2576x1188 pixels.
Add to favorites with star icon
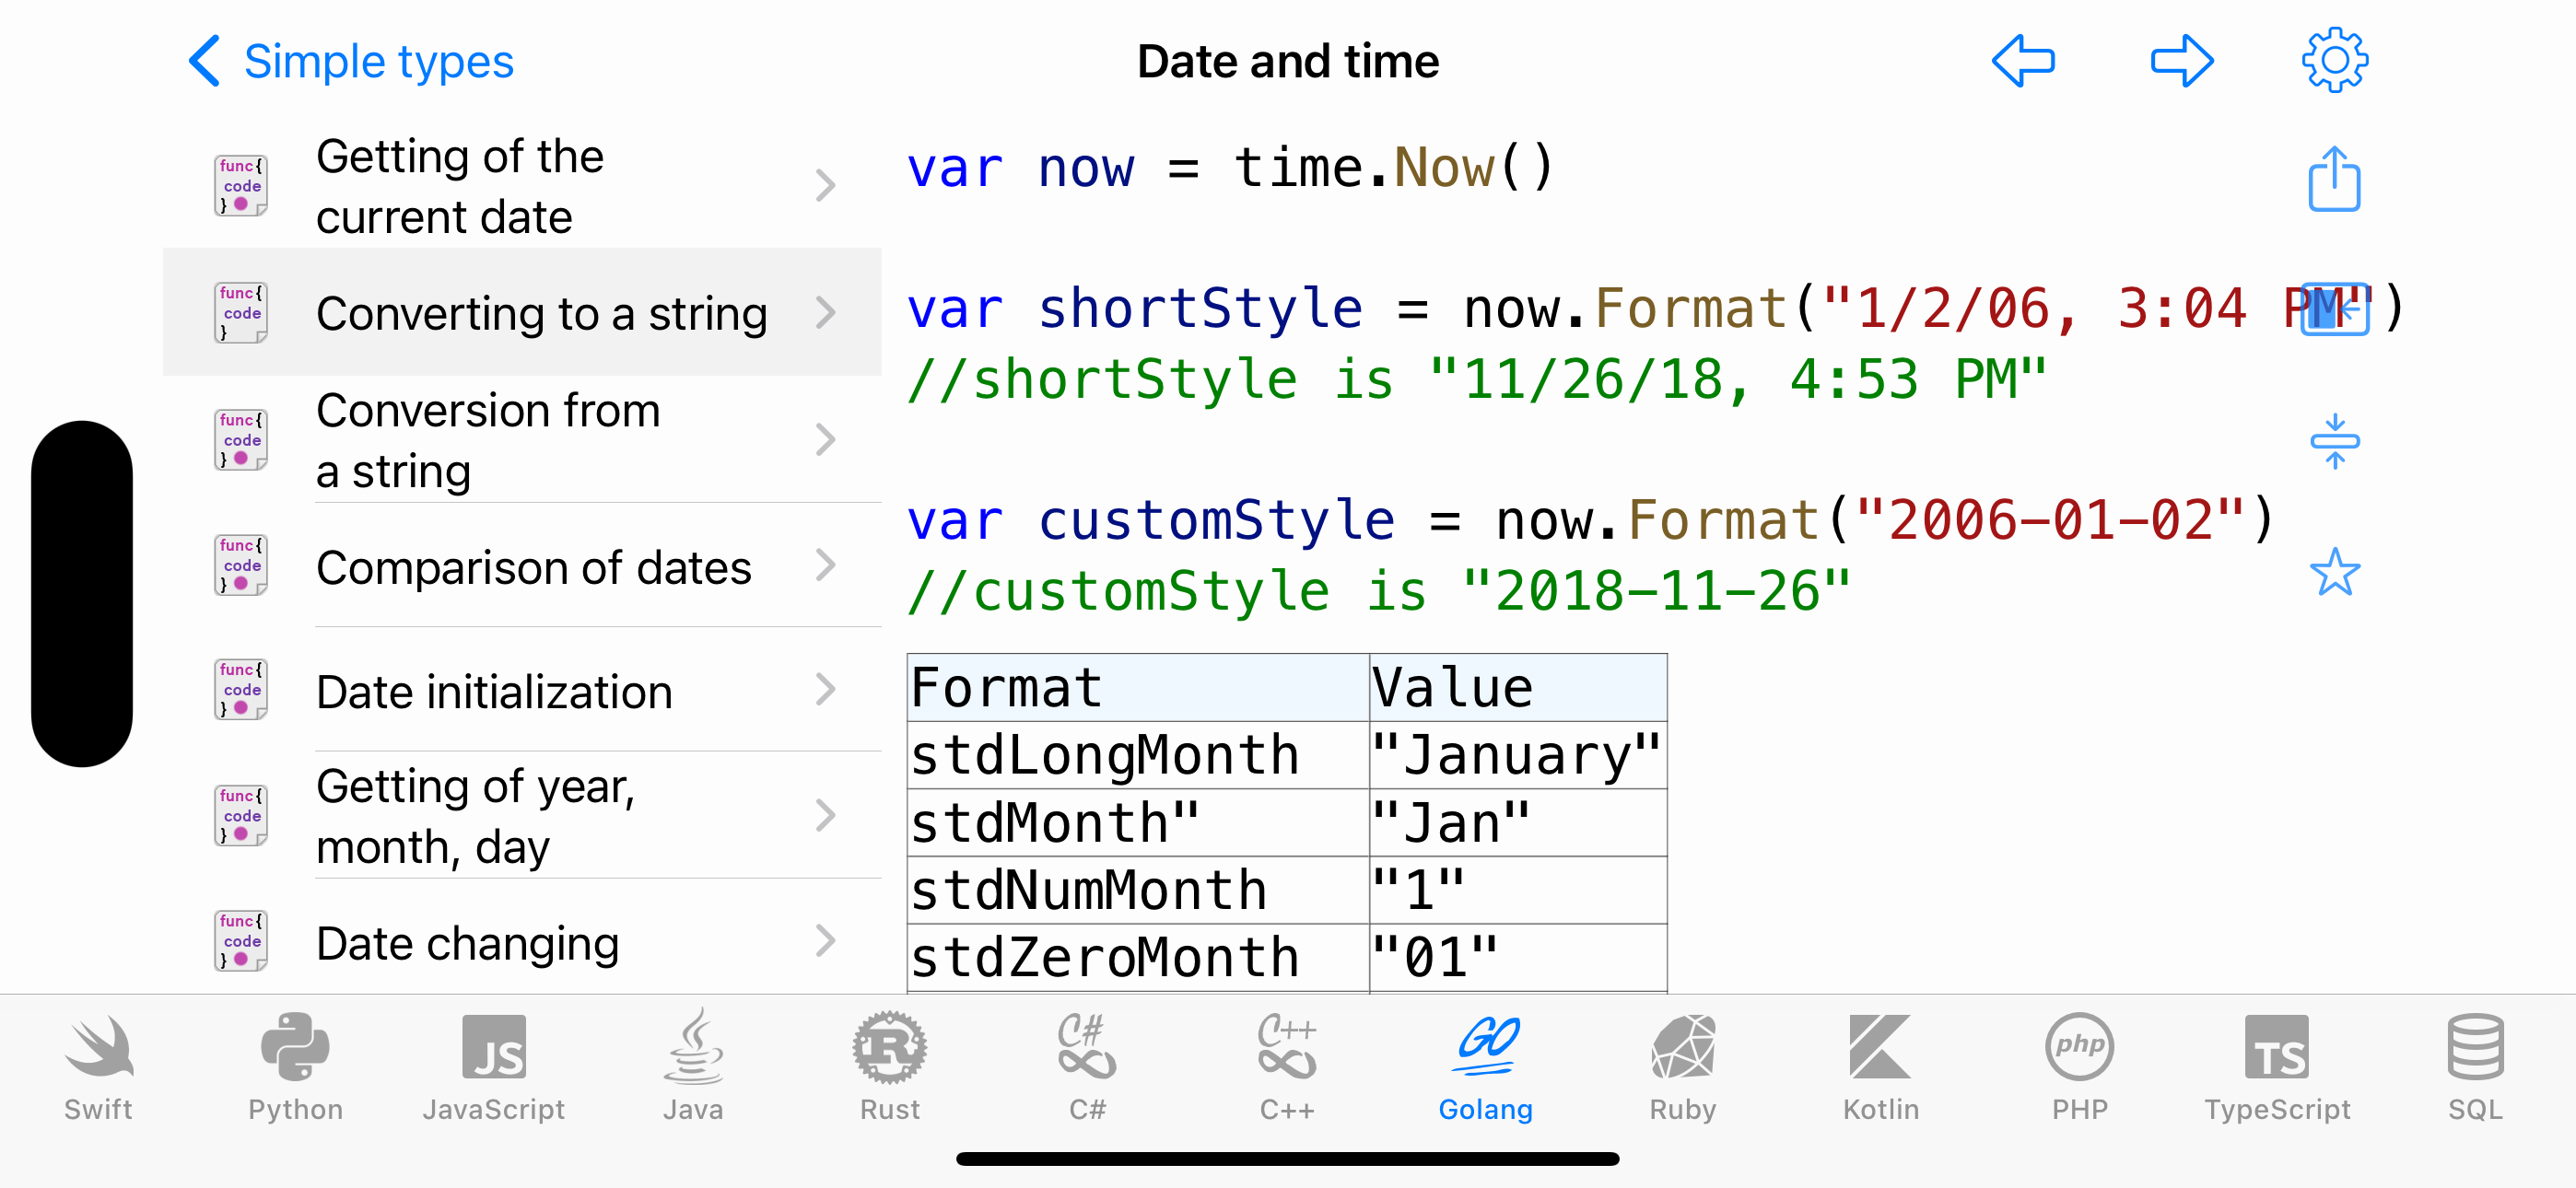[x=2334, y=572]
